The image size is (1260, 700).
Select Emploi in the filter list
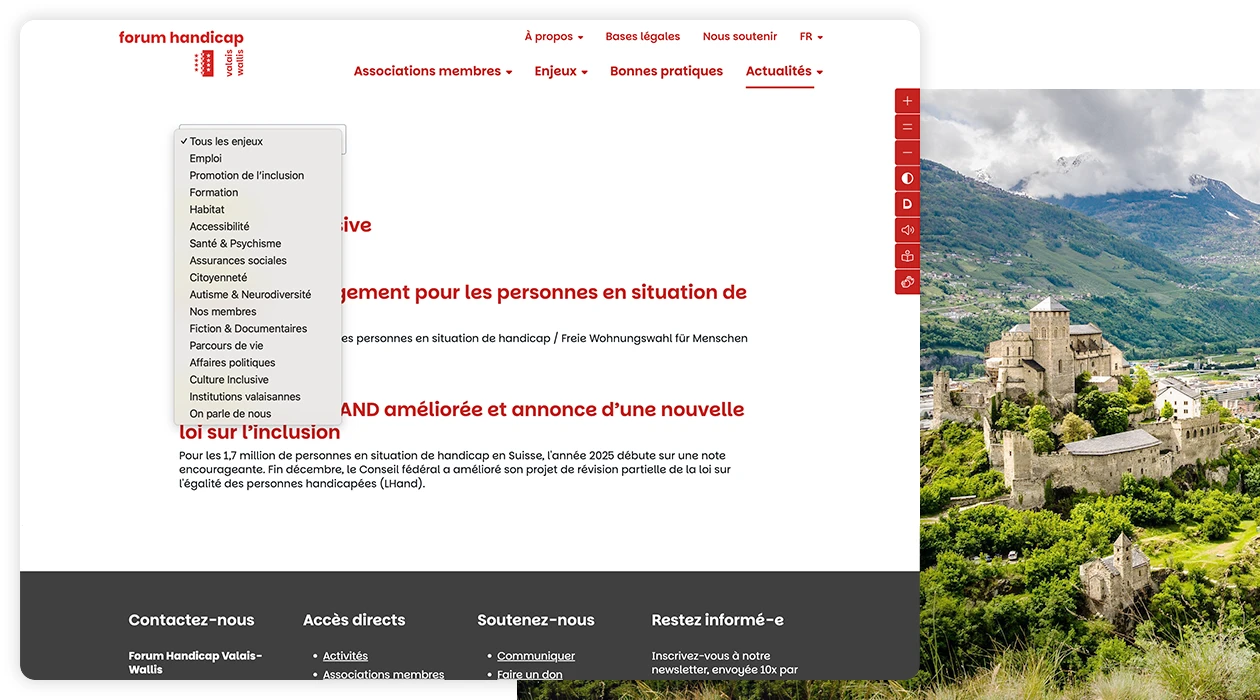tap(205, 158)
